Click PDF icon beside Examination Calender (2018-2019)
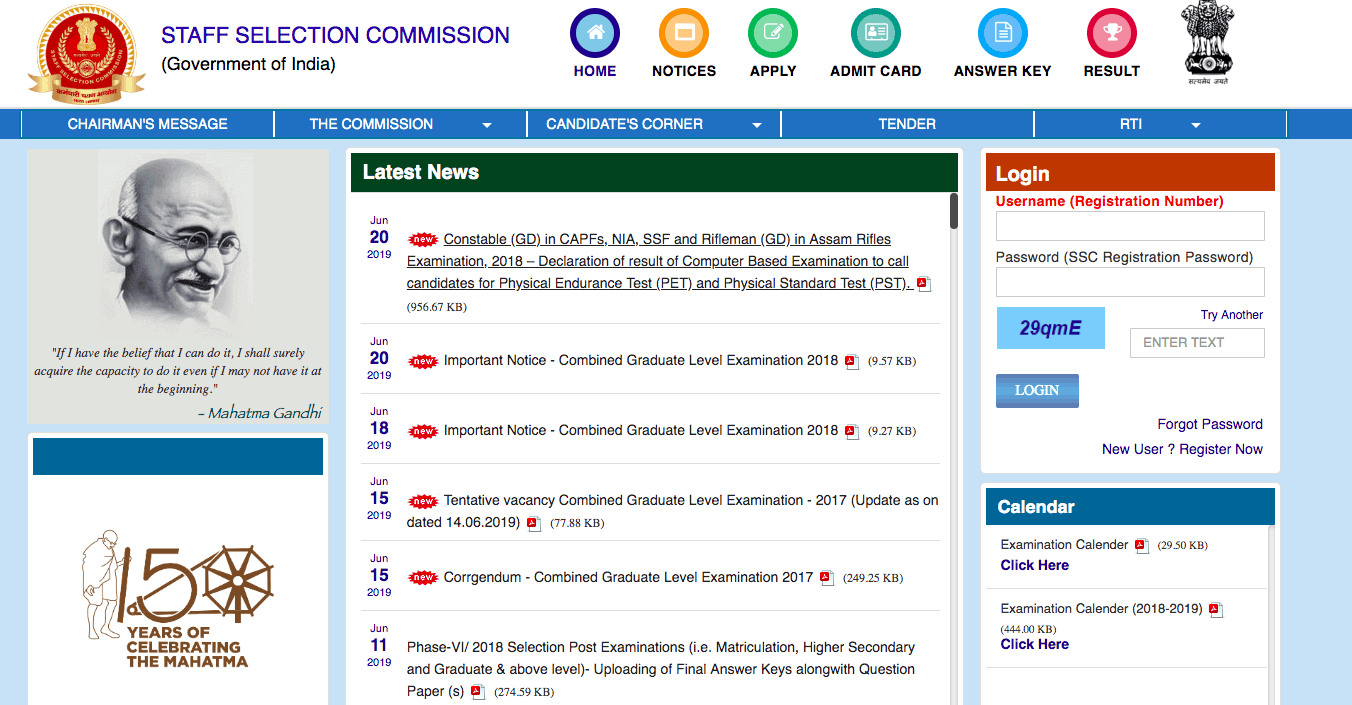The width and height of the screenshot is (1352, 705). [x=1215, y=610]
